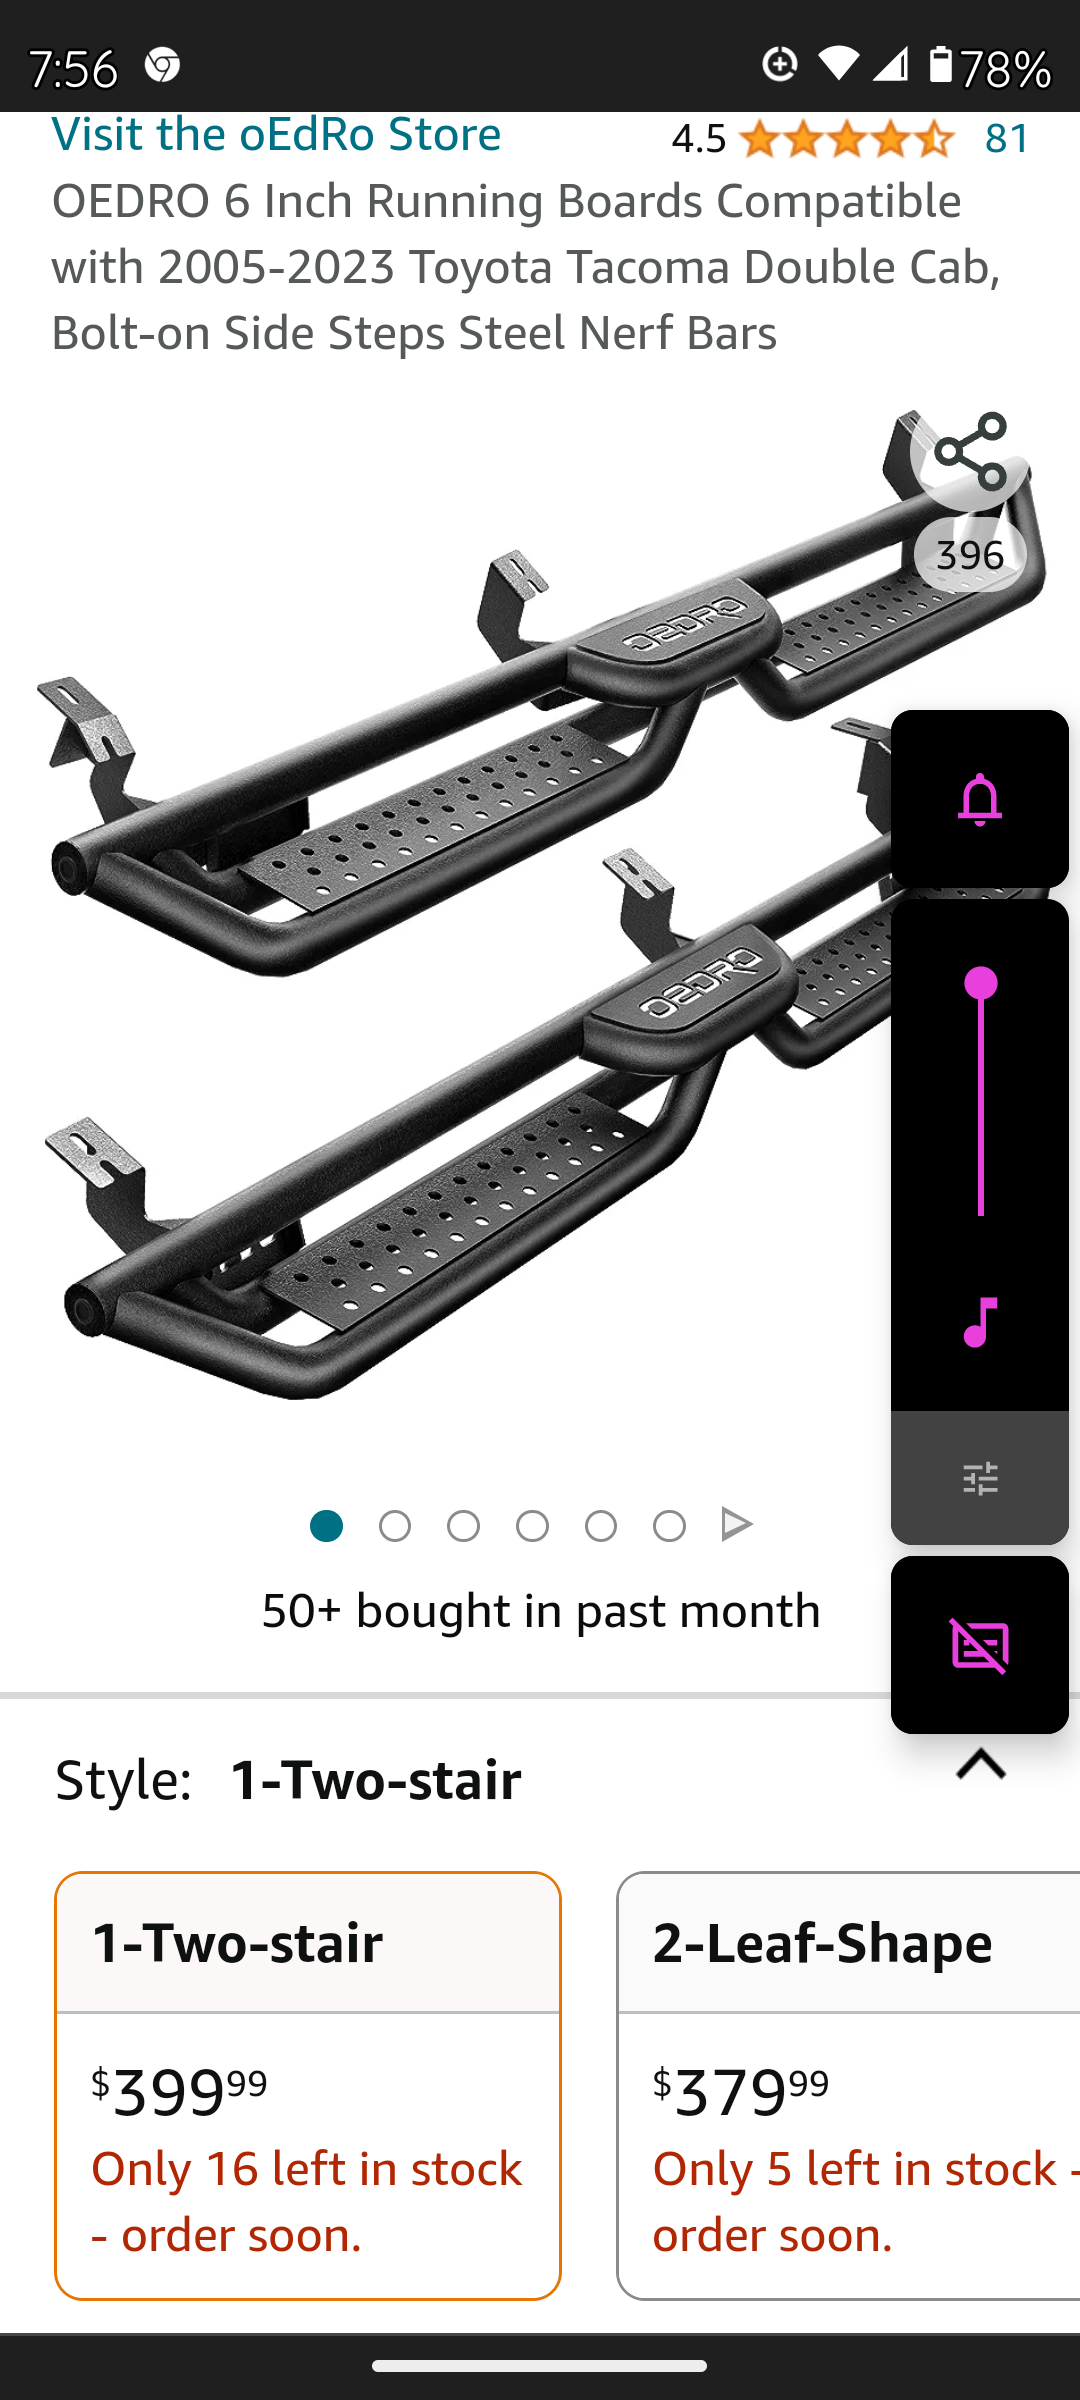The height and width of the screenshot is (2400, 1080).
Task: Toggle ringer mode bell icon
Action: coord(980,799)
